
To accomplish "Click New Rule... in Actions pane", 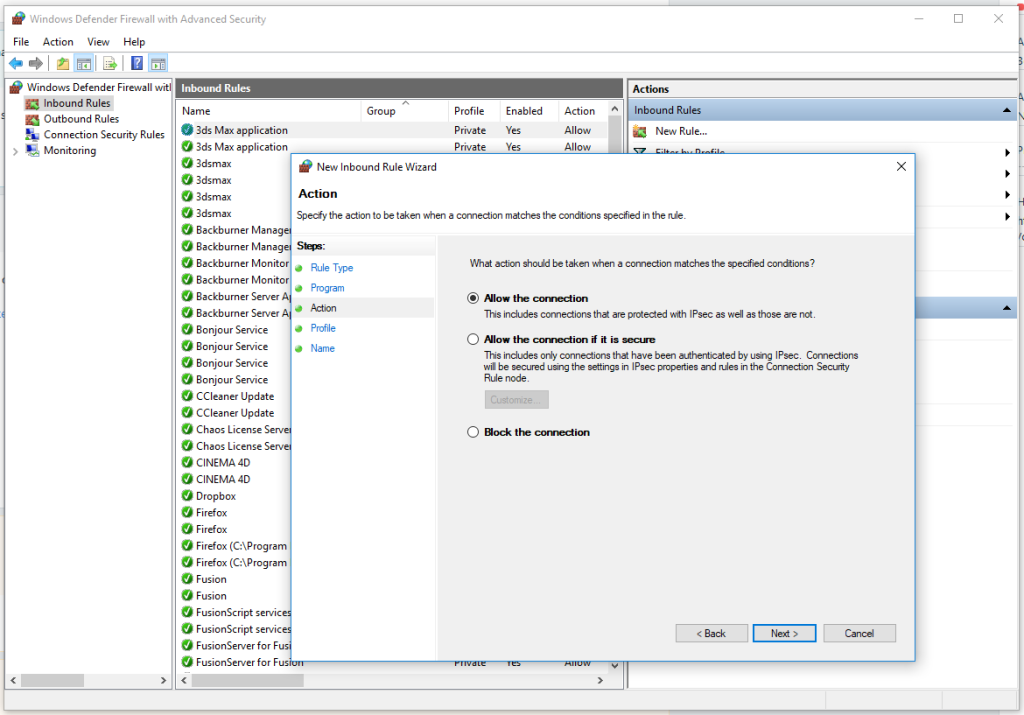I will click(x=680, y=131).
